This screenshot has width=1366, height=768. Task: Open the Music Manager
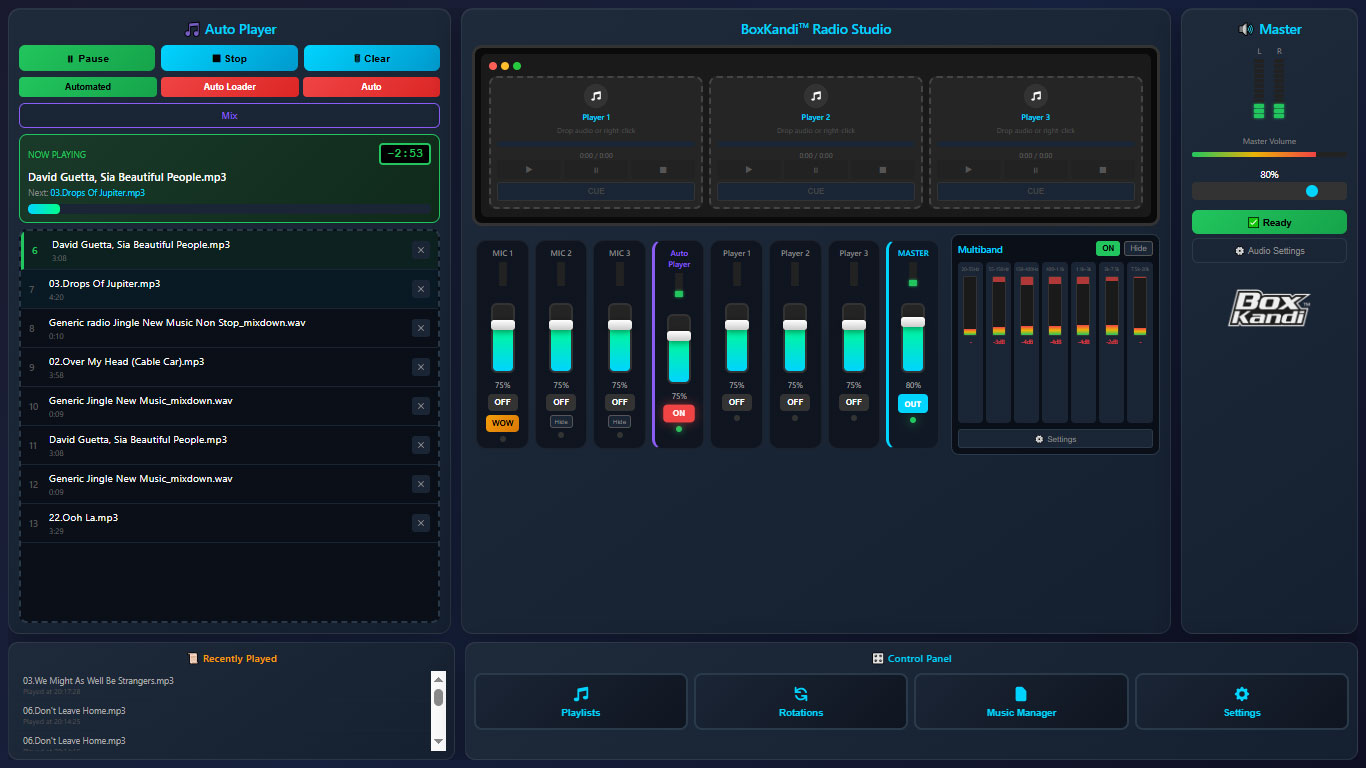point(1021,702)
